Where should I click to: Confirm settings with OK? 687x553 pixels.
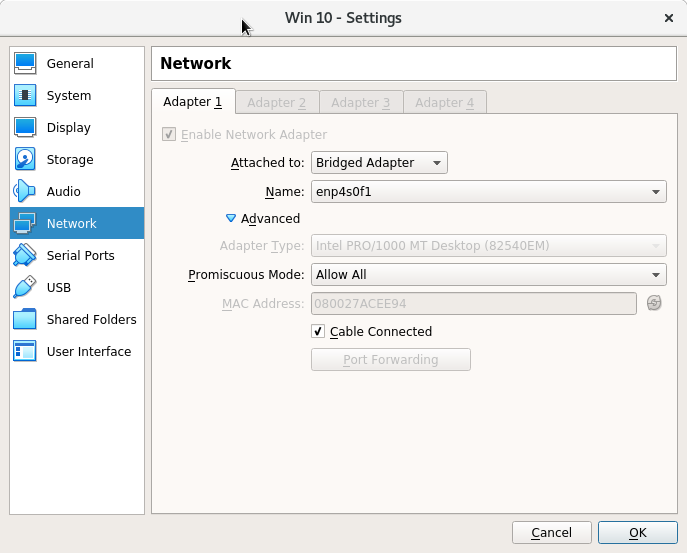(637, 532)
